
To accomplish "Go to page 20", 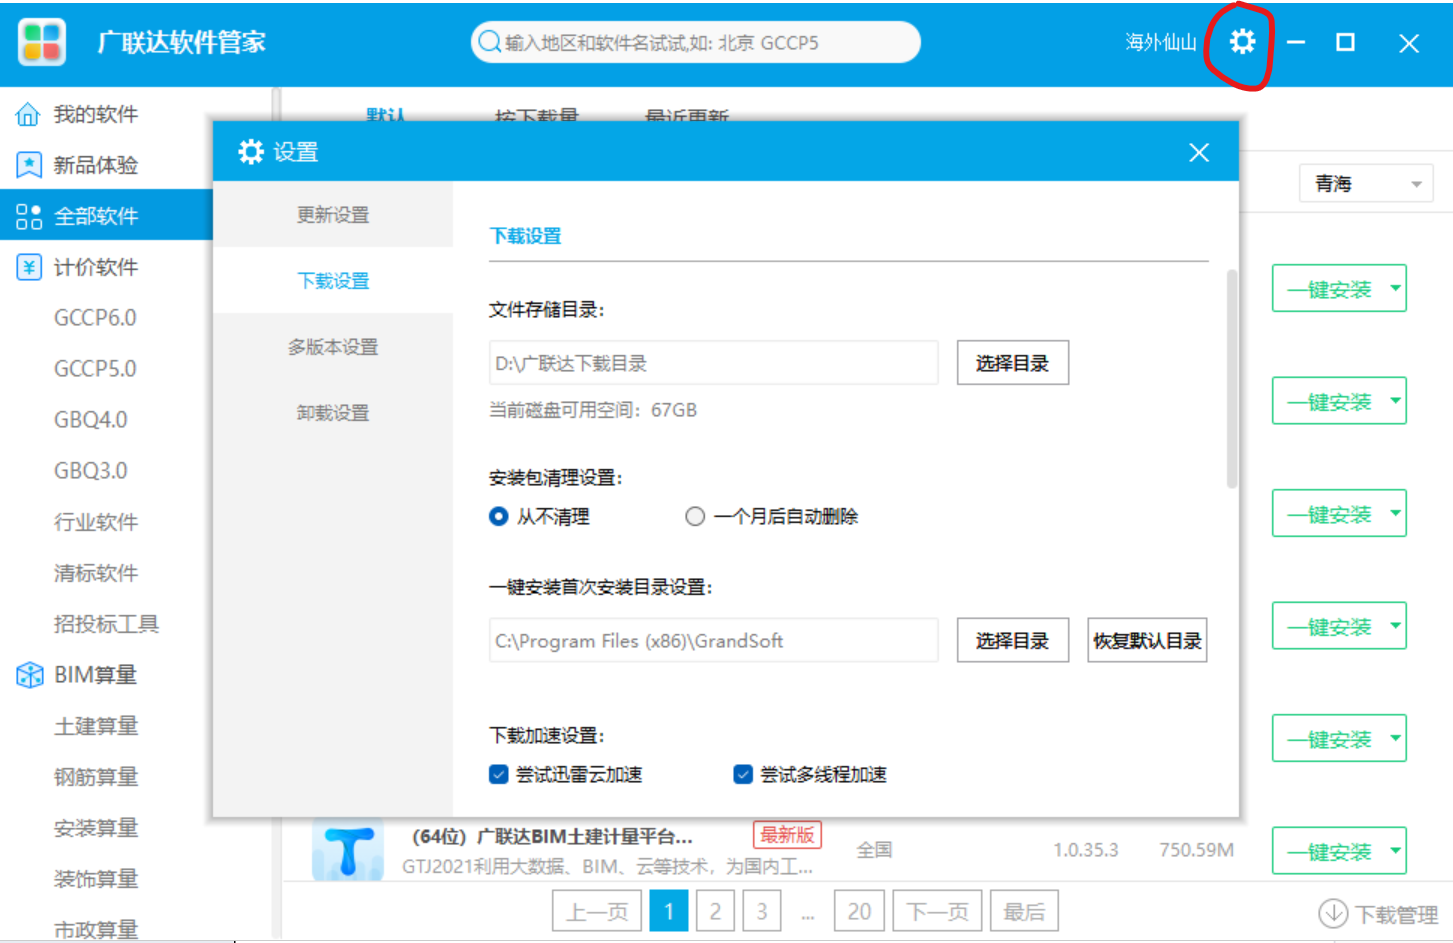I will 859,912.
